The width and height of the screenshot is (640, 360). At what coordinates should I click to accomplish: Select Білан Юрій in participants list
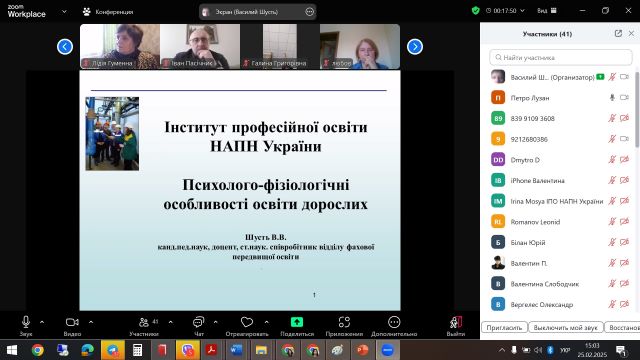pos(559,242)
